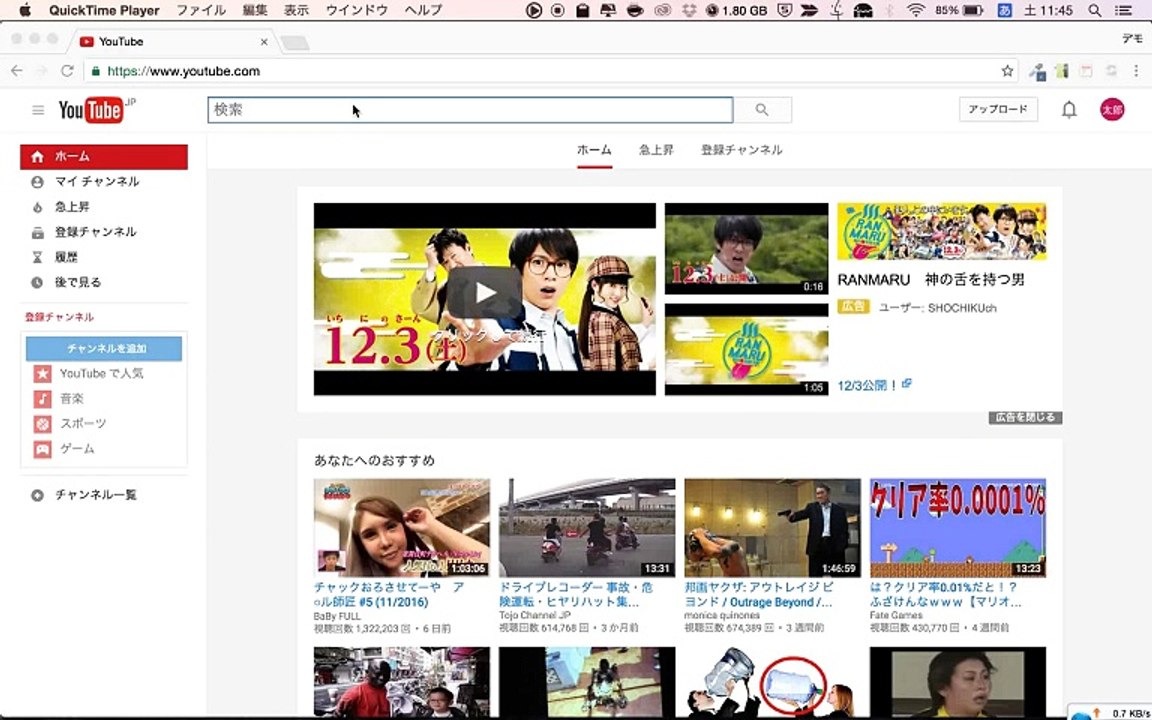Open a new tab beside YouTube tab
Image resolution: width=1152 pixels, height=720 pixels.
point(295,43)
